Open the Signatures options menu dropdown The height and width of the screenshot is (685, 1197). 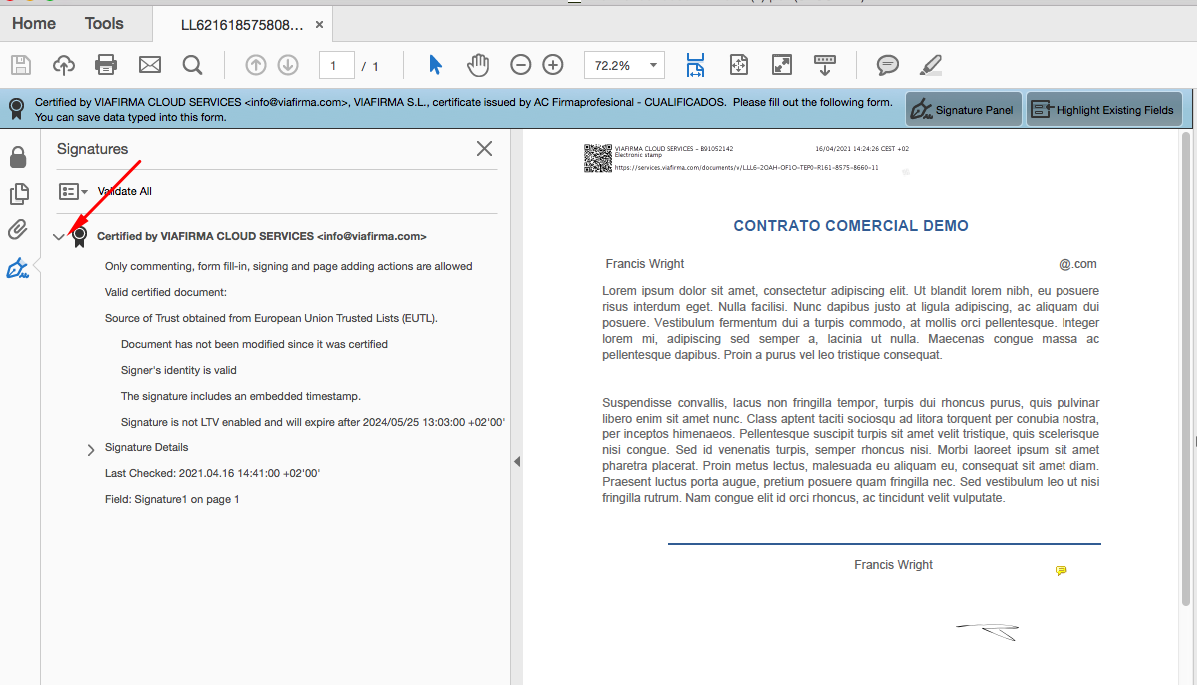[x=73, y=191]
